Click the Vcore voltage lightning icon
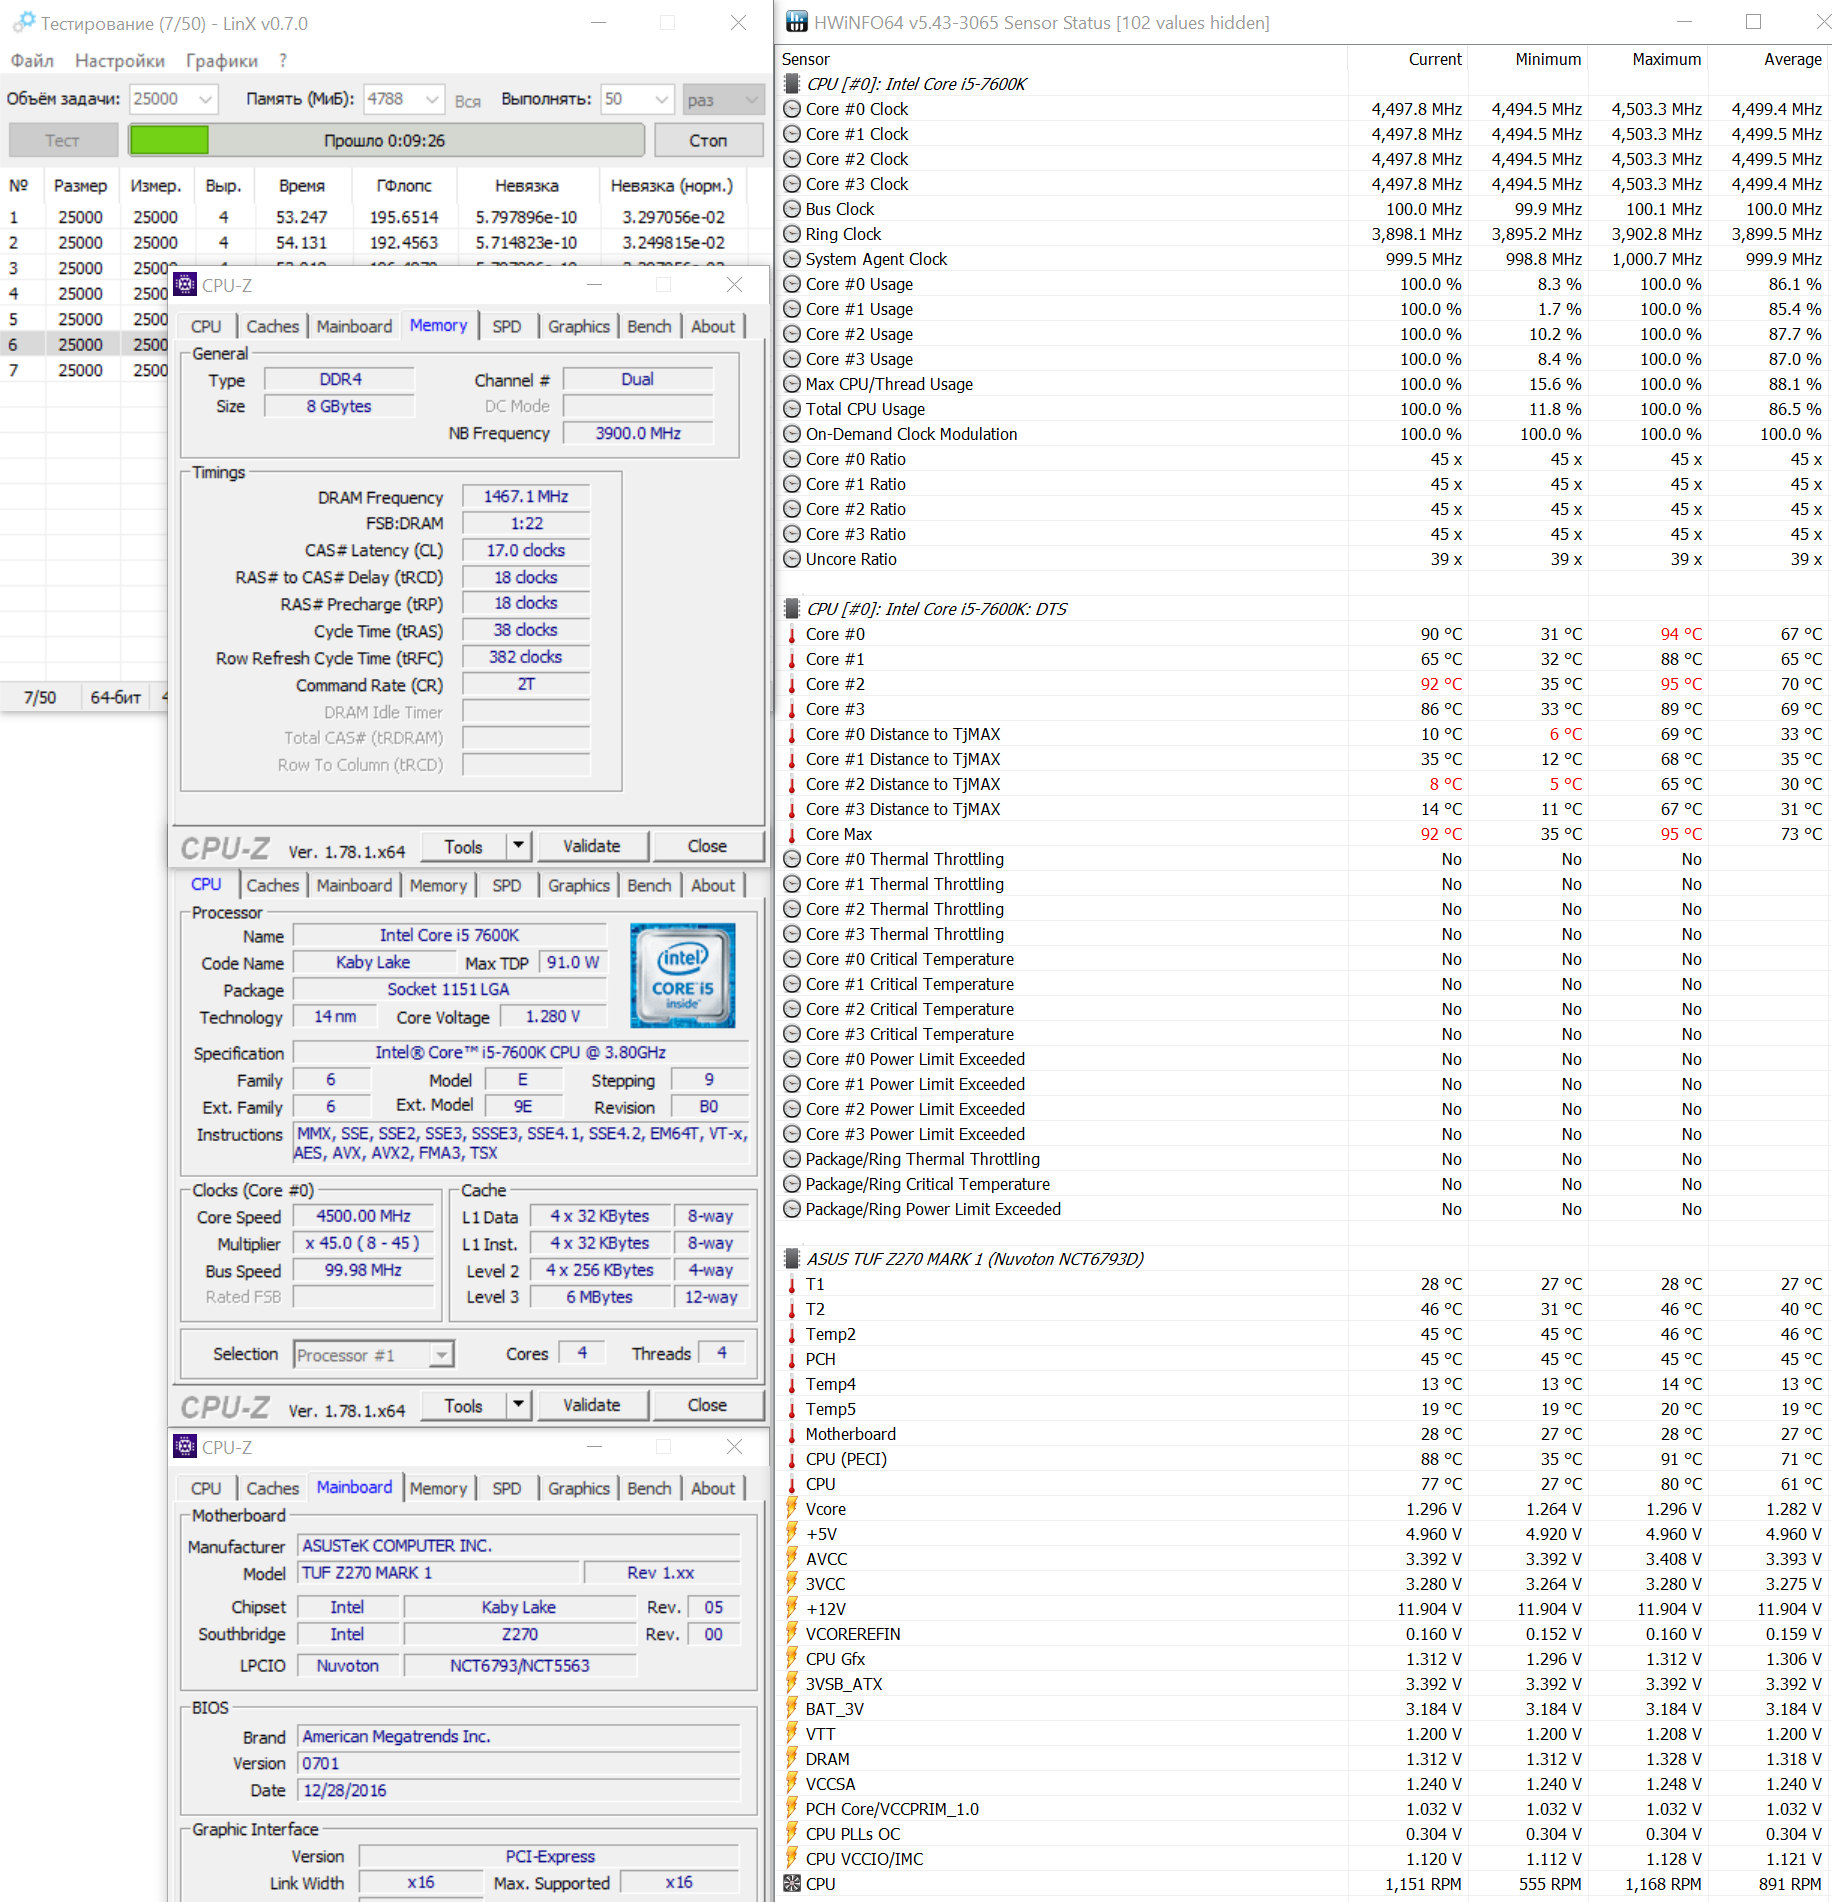Image resolution: width=1832 pixels, height=1902 pixels. 792,1509
